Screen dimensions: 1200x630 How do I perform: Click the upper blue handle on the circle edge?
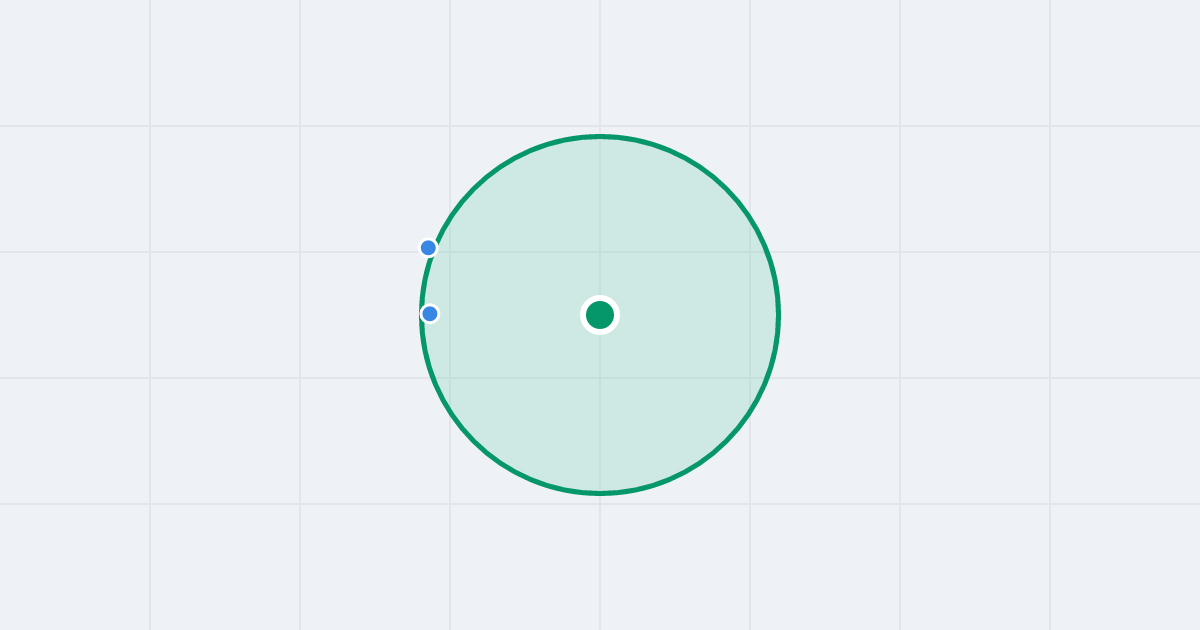pos(428,247)
